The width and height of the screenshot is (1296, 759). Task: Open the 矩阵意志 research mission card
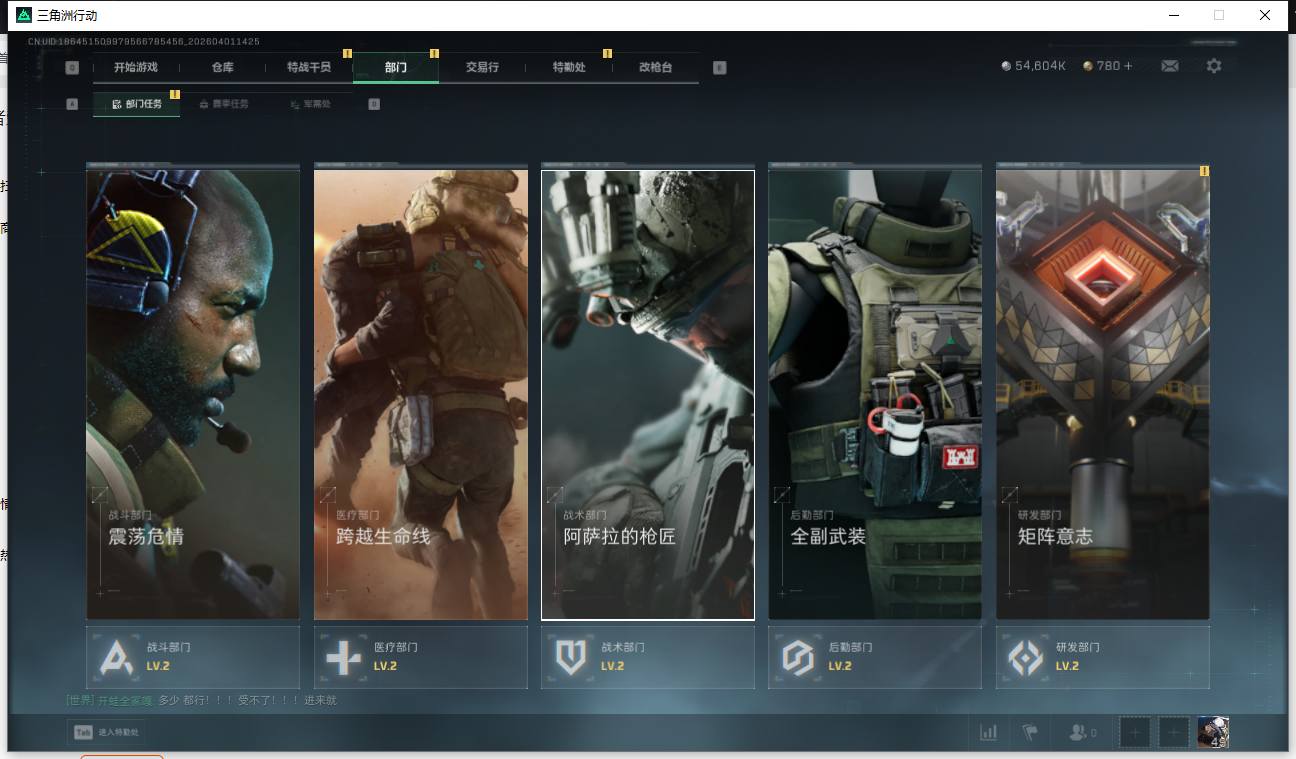(1102, 395)
